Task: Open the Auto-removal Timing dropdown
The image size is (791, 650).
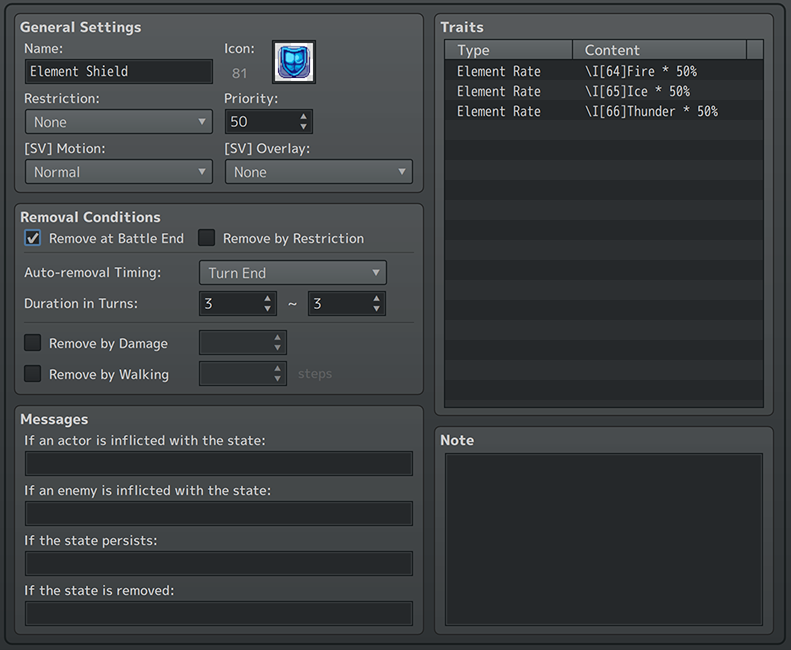Action: click(x=292, y=273)
